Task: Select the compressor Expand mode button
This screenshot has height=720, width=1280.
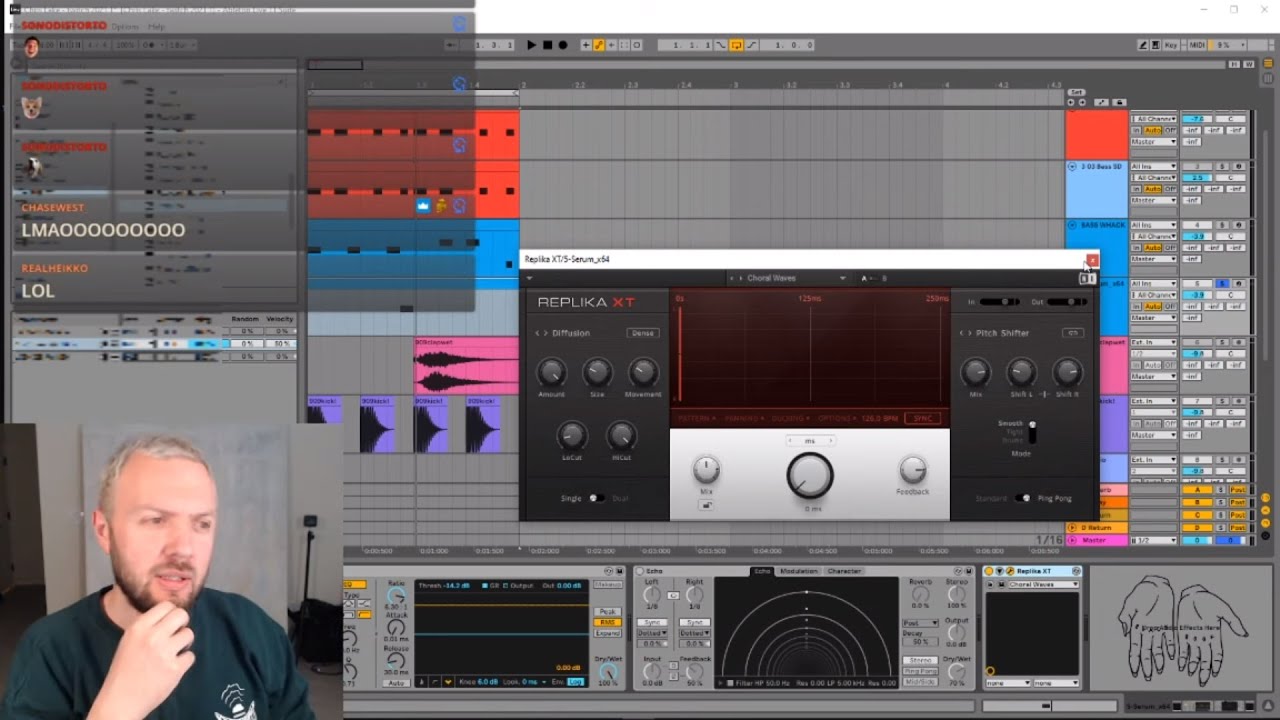Action: pos(607,633)
